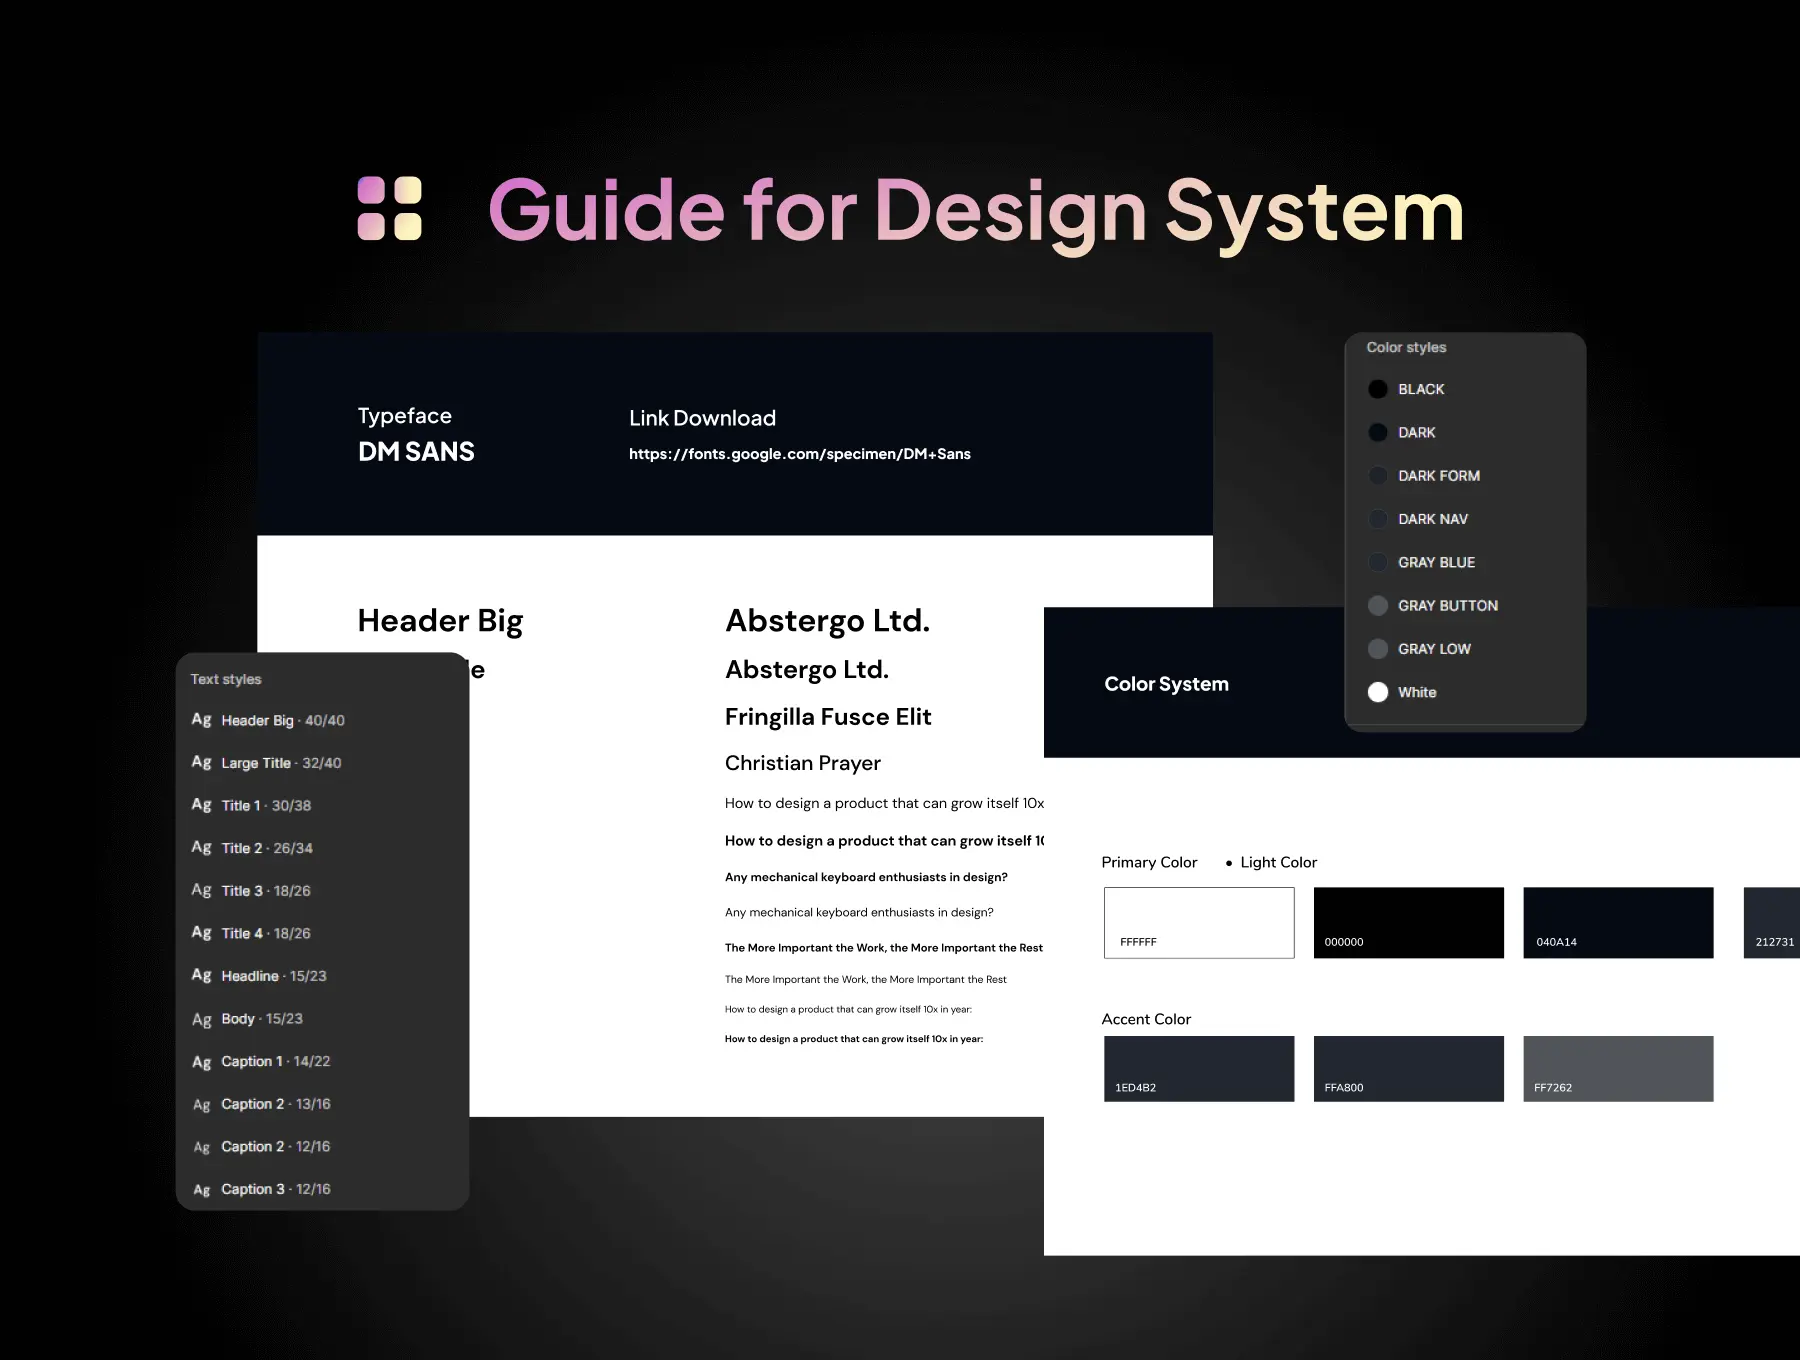This screenshot has width=1800, height=1360.
Task: Select the 000000 black primary swatch
Action: [x=1408, y=922]
